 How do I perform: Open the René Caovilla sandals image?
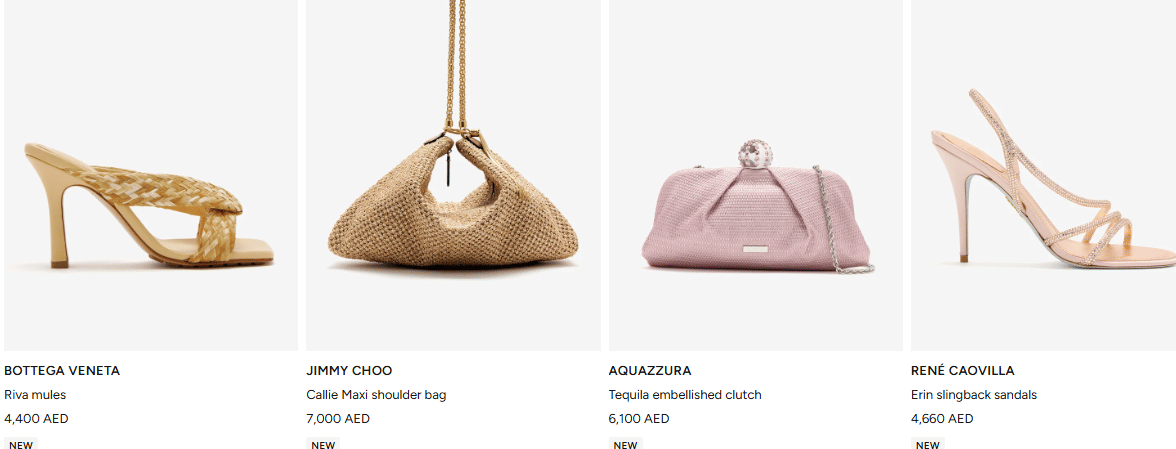[1043, 175]
